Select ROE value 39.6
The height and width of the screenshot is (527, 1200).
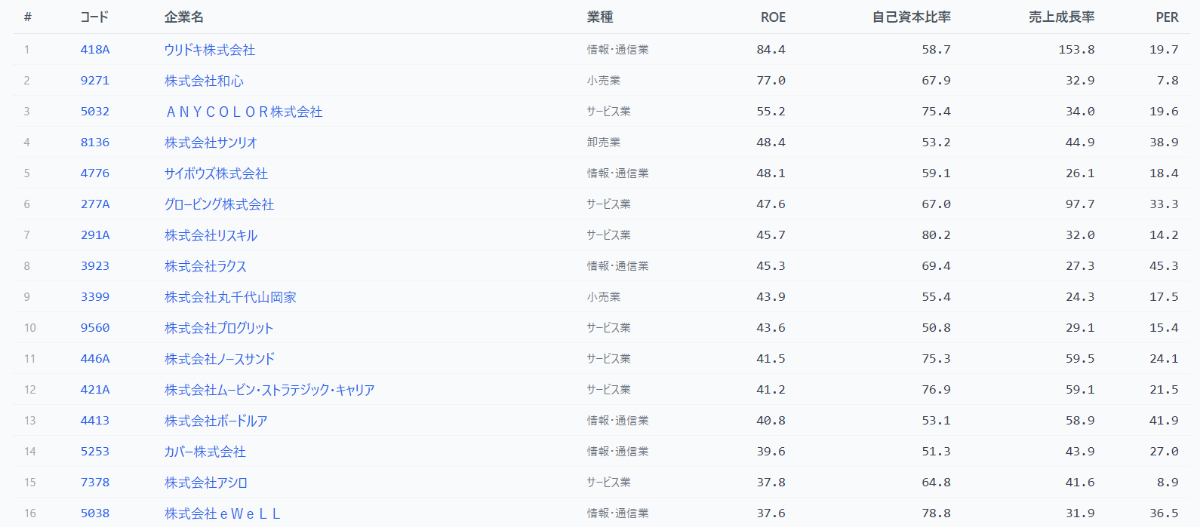click(x=771, y=452)
